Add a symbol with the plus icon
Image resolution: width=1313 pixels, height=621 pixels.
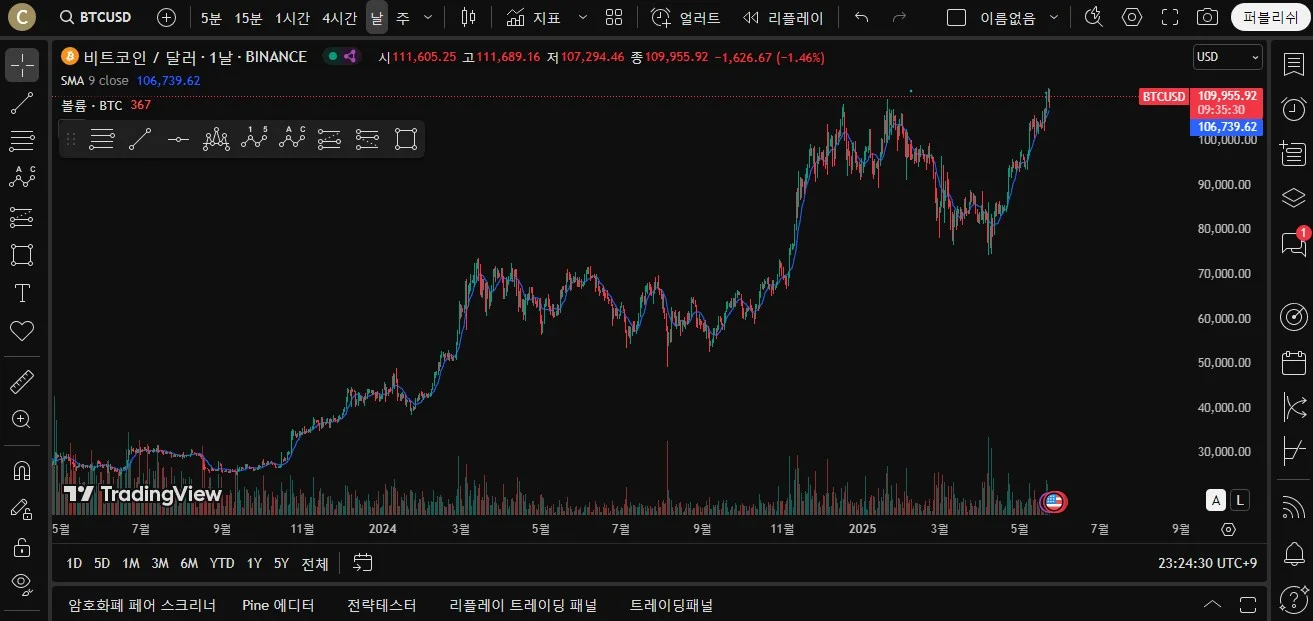(166, 17)
